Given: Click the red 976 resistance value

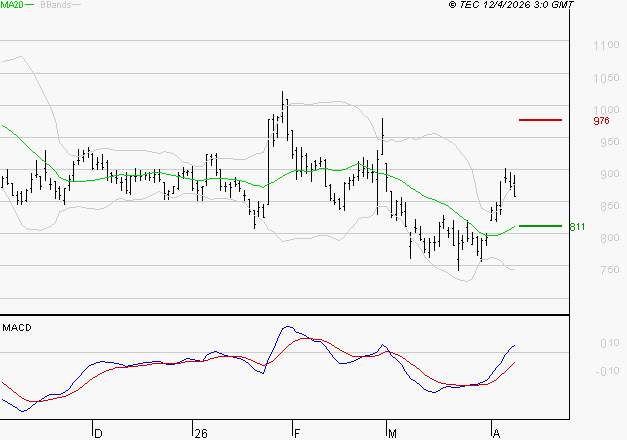Looking at the screenshot, I should pos(601,121).
